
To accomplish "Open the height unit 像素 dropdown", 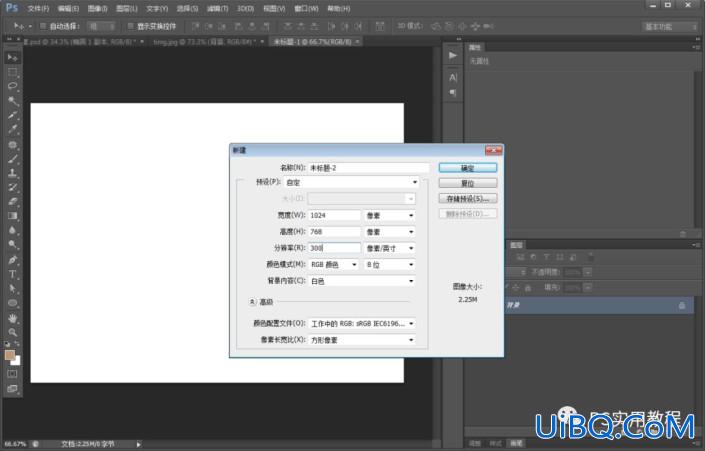I will [389, 232].
